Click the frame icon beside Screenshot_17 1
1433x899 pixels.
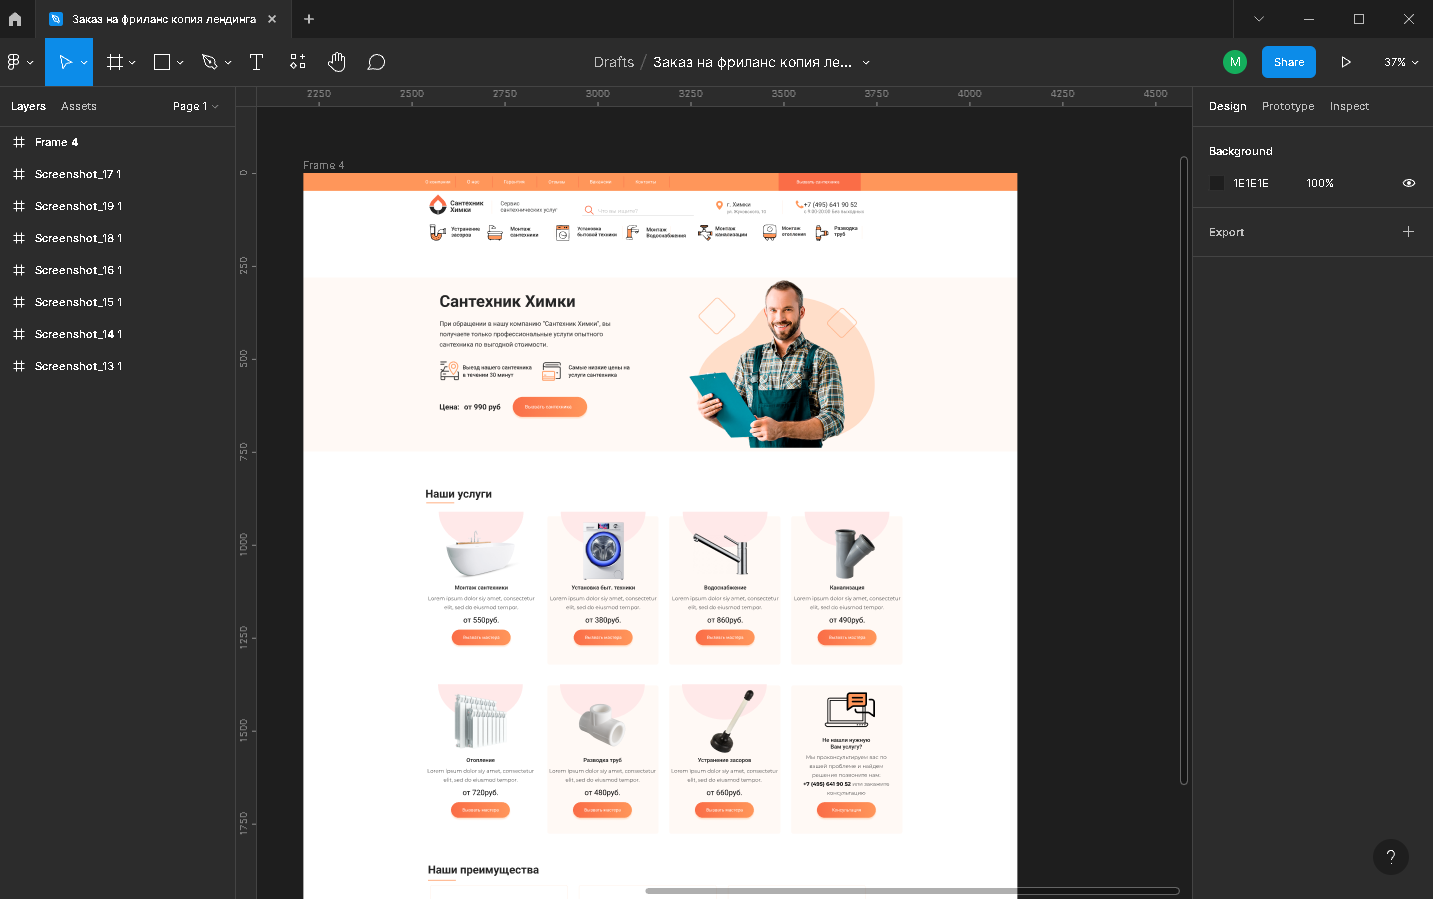coord(19,174)
